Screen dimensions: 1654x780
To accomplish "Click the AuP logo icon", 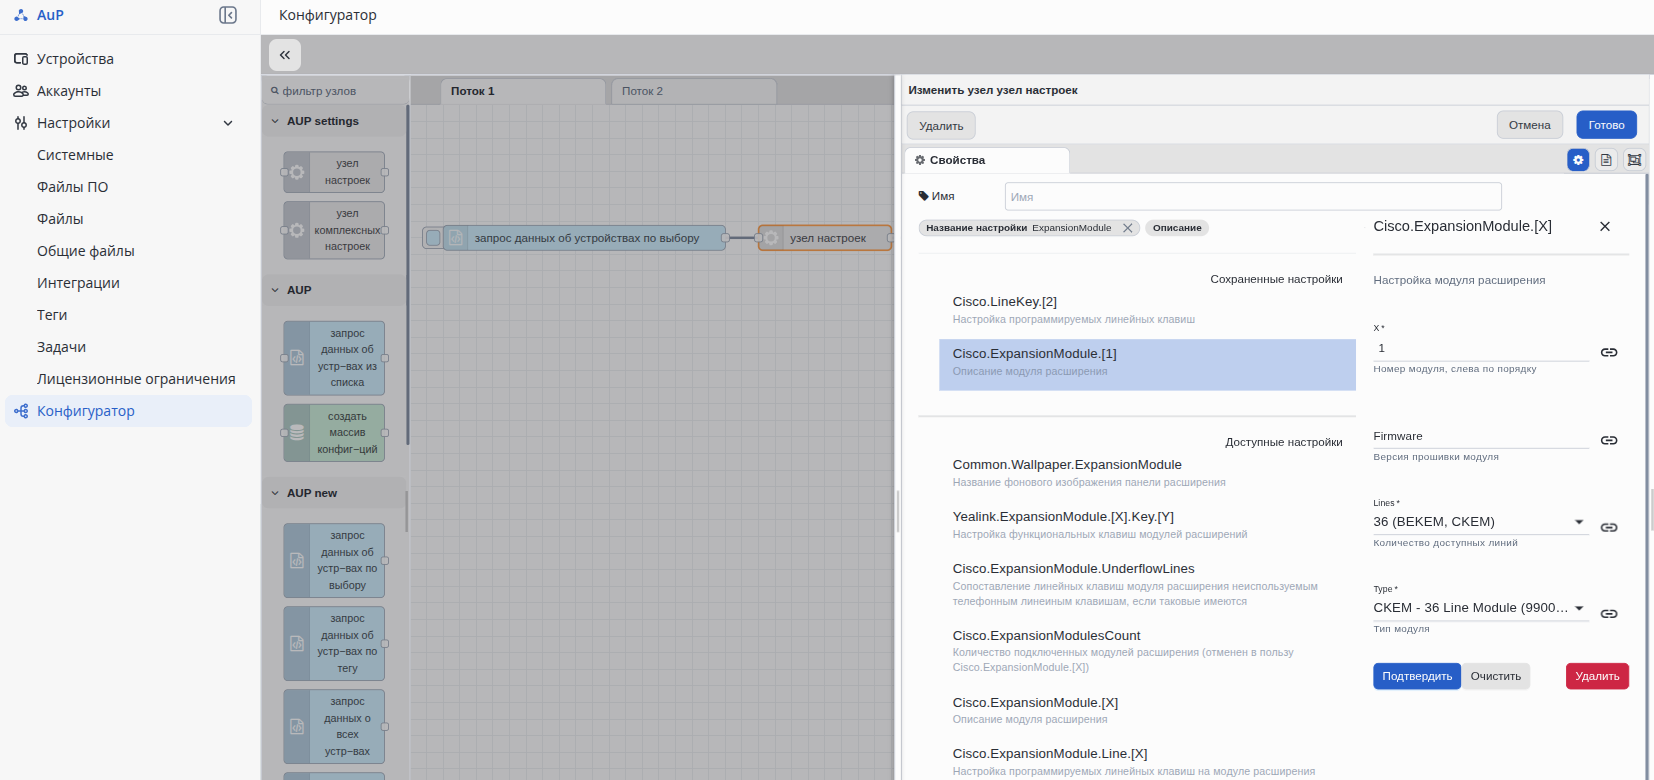I will [21, 15].
